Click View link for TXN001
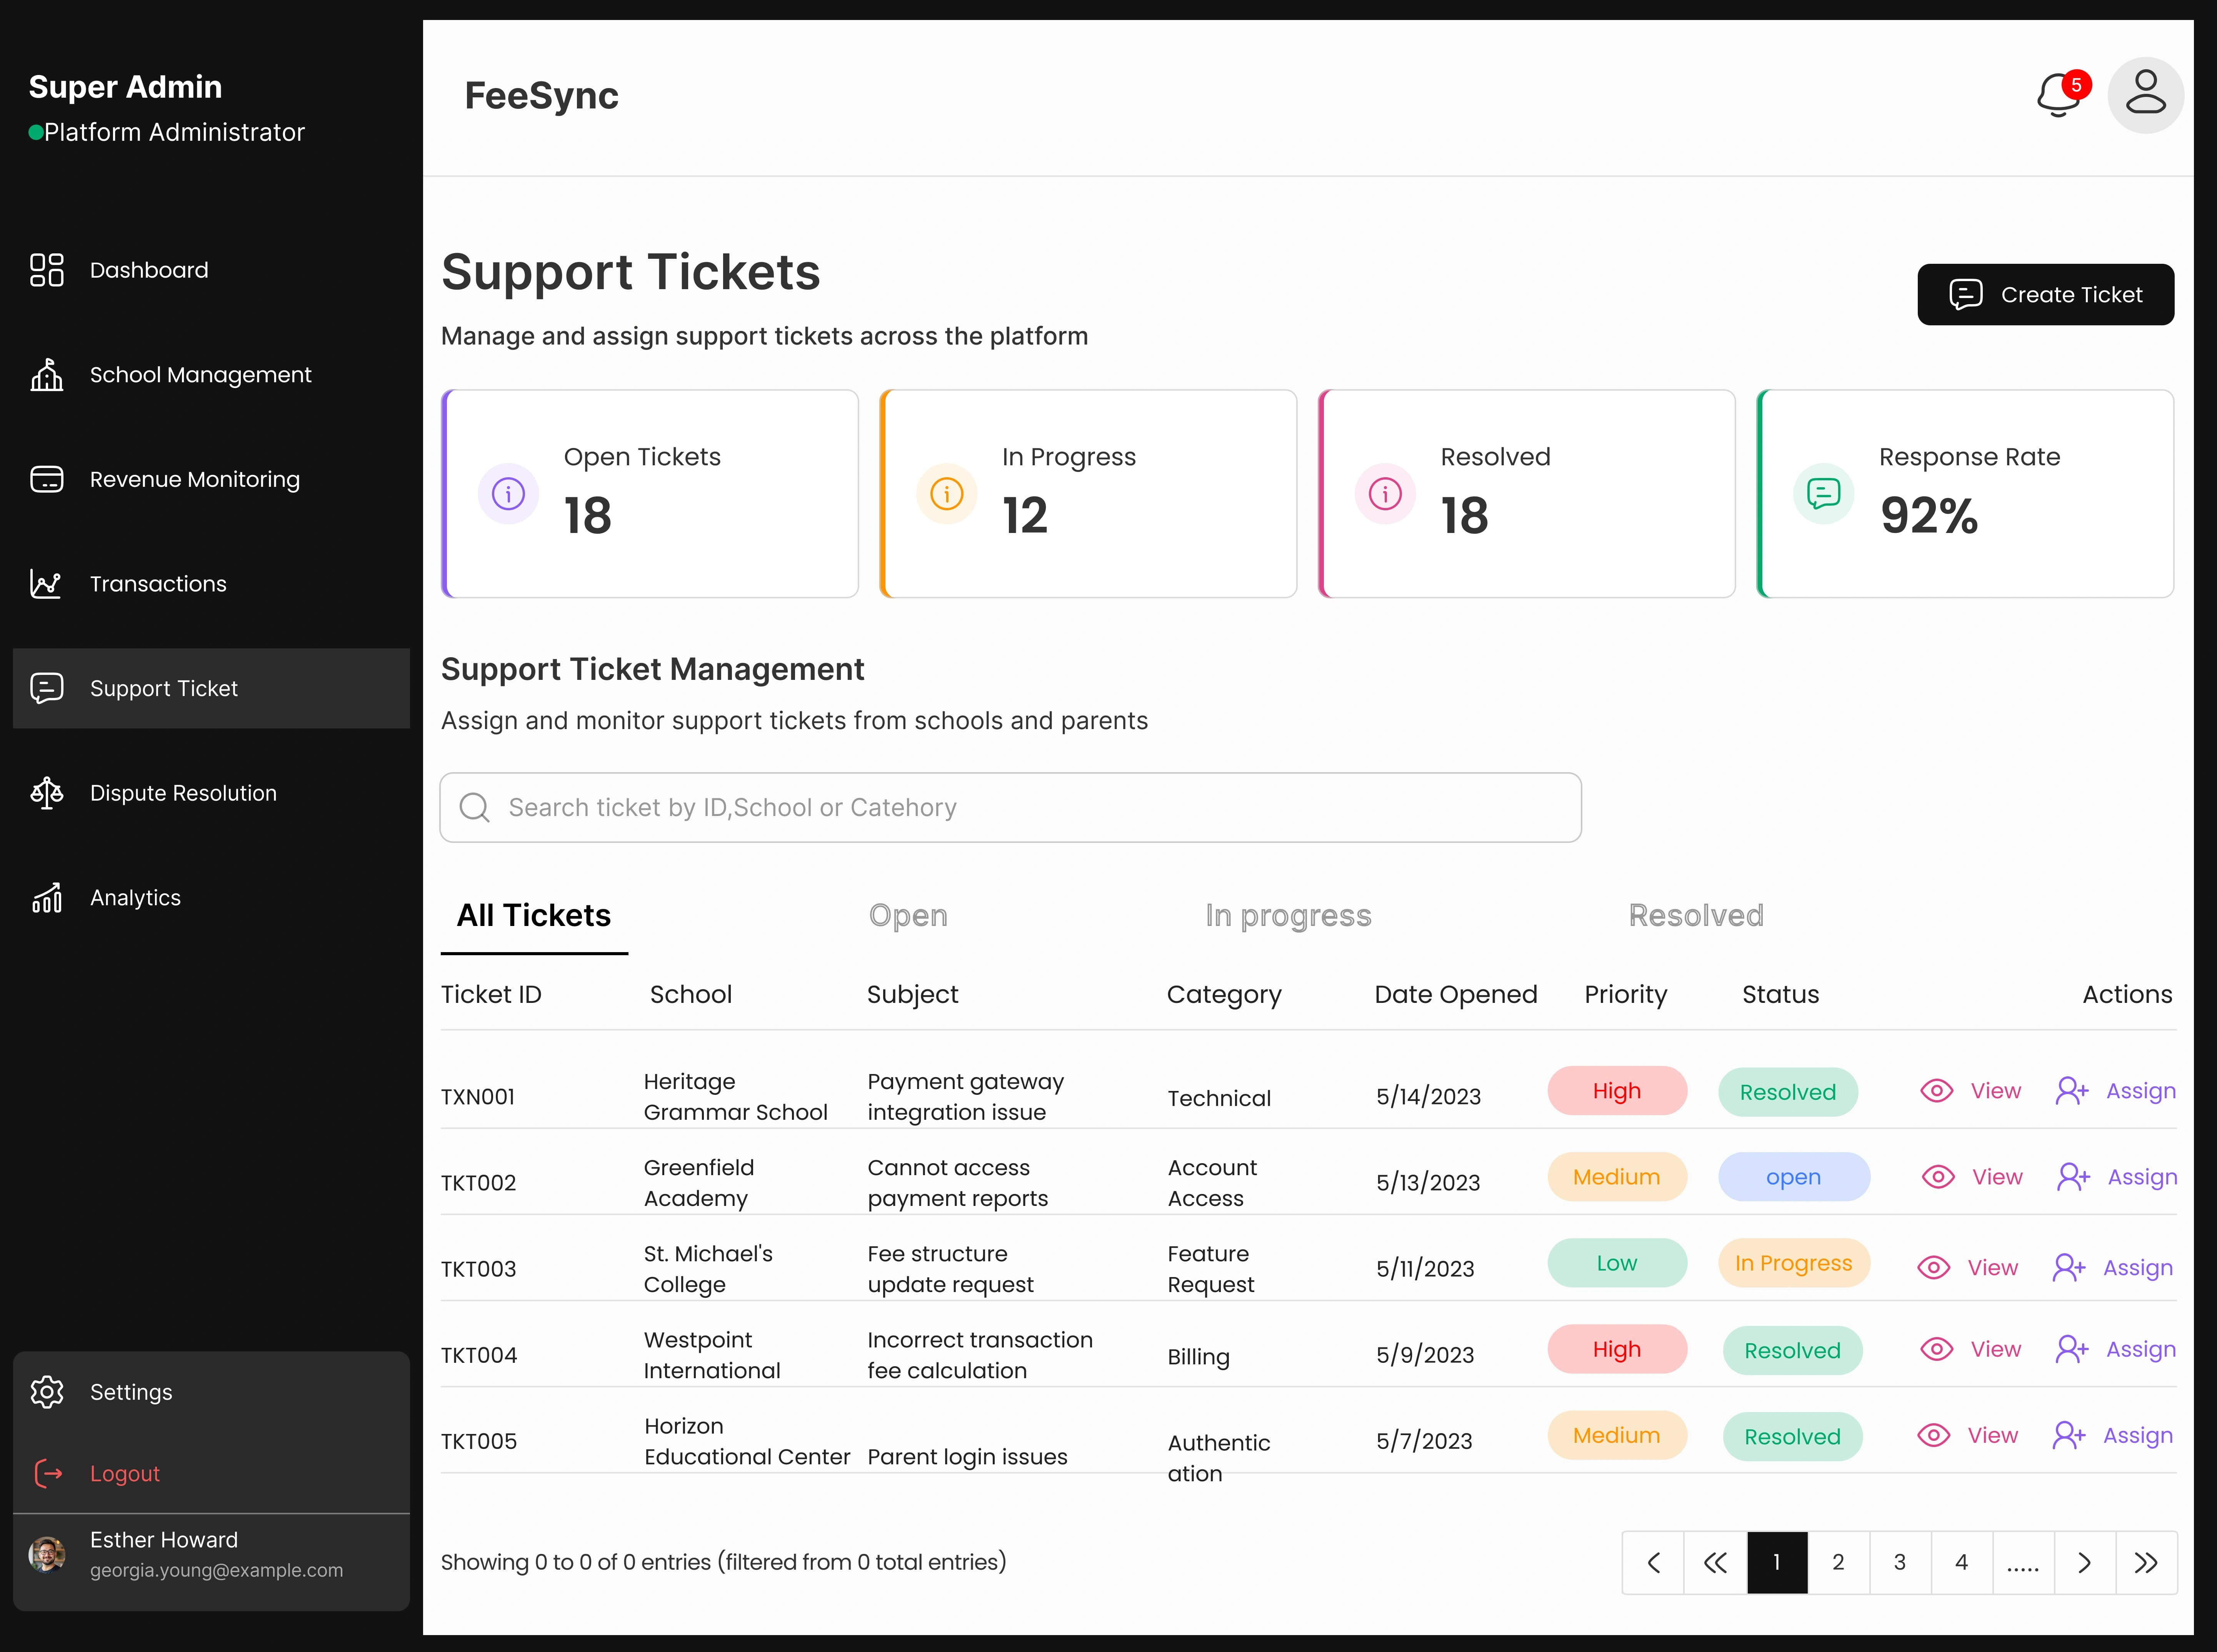The width and height of the screenshot is (2217, 1652). point(1995,1091)
